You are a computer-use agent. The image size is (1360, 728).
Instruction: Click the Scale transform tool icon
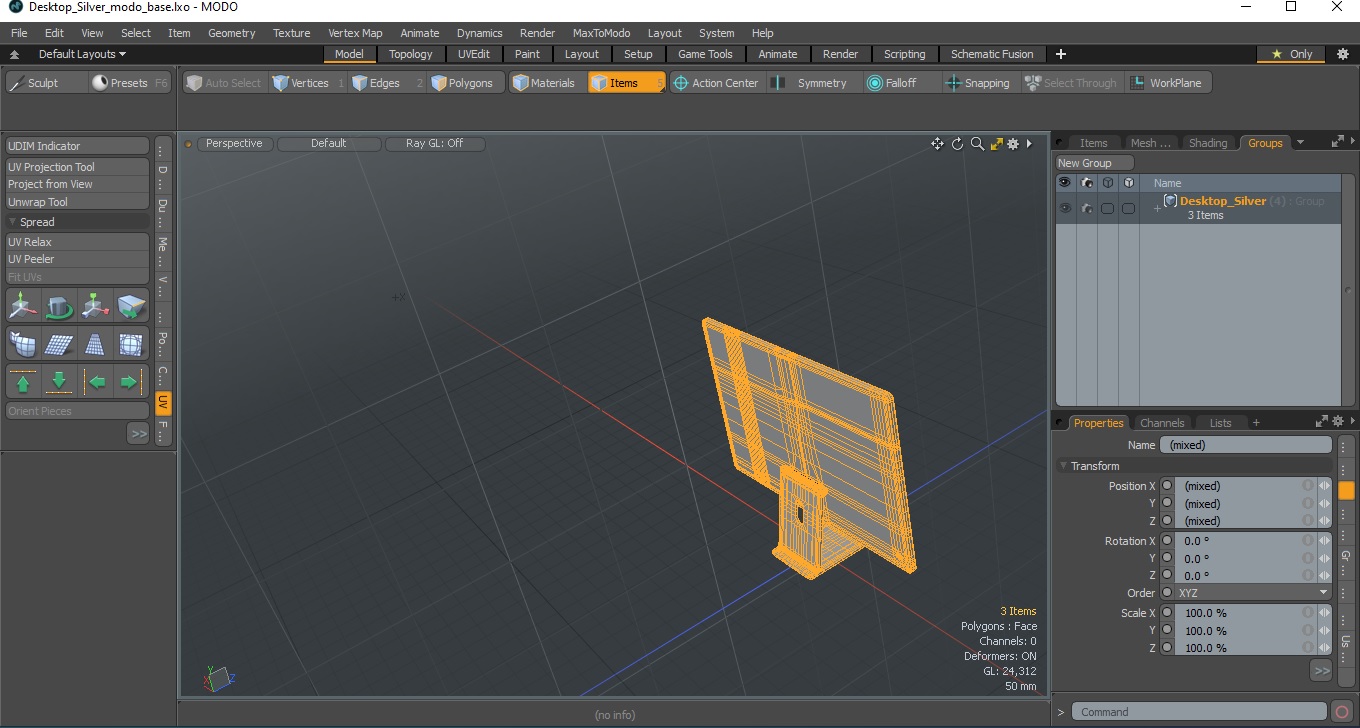coord(95,305)
